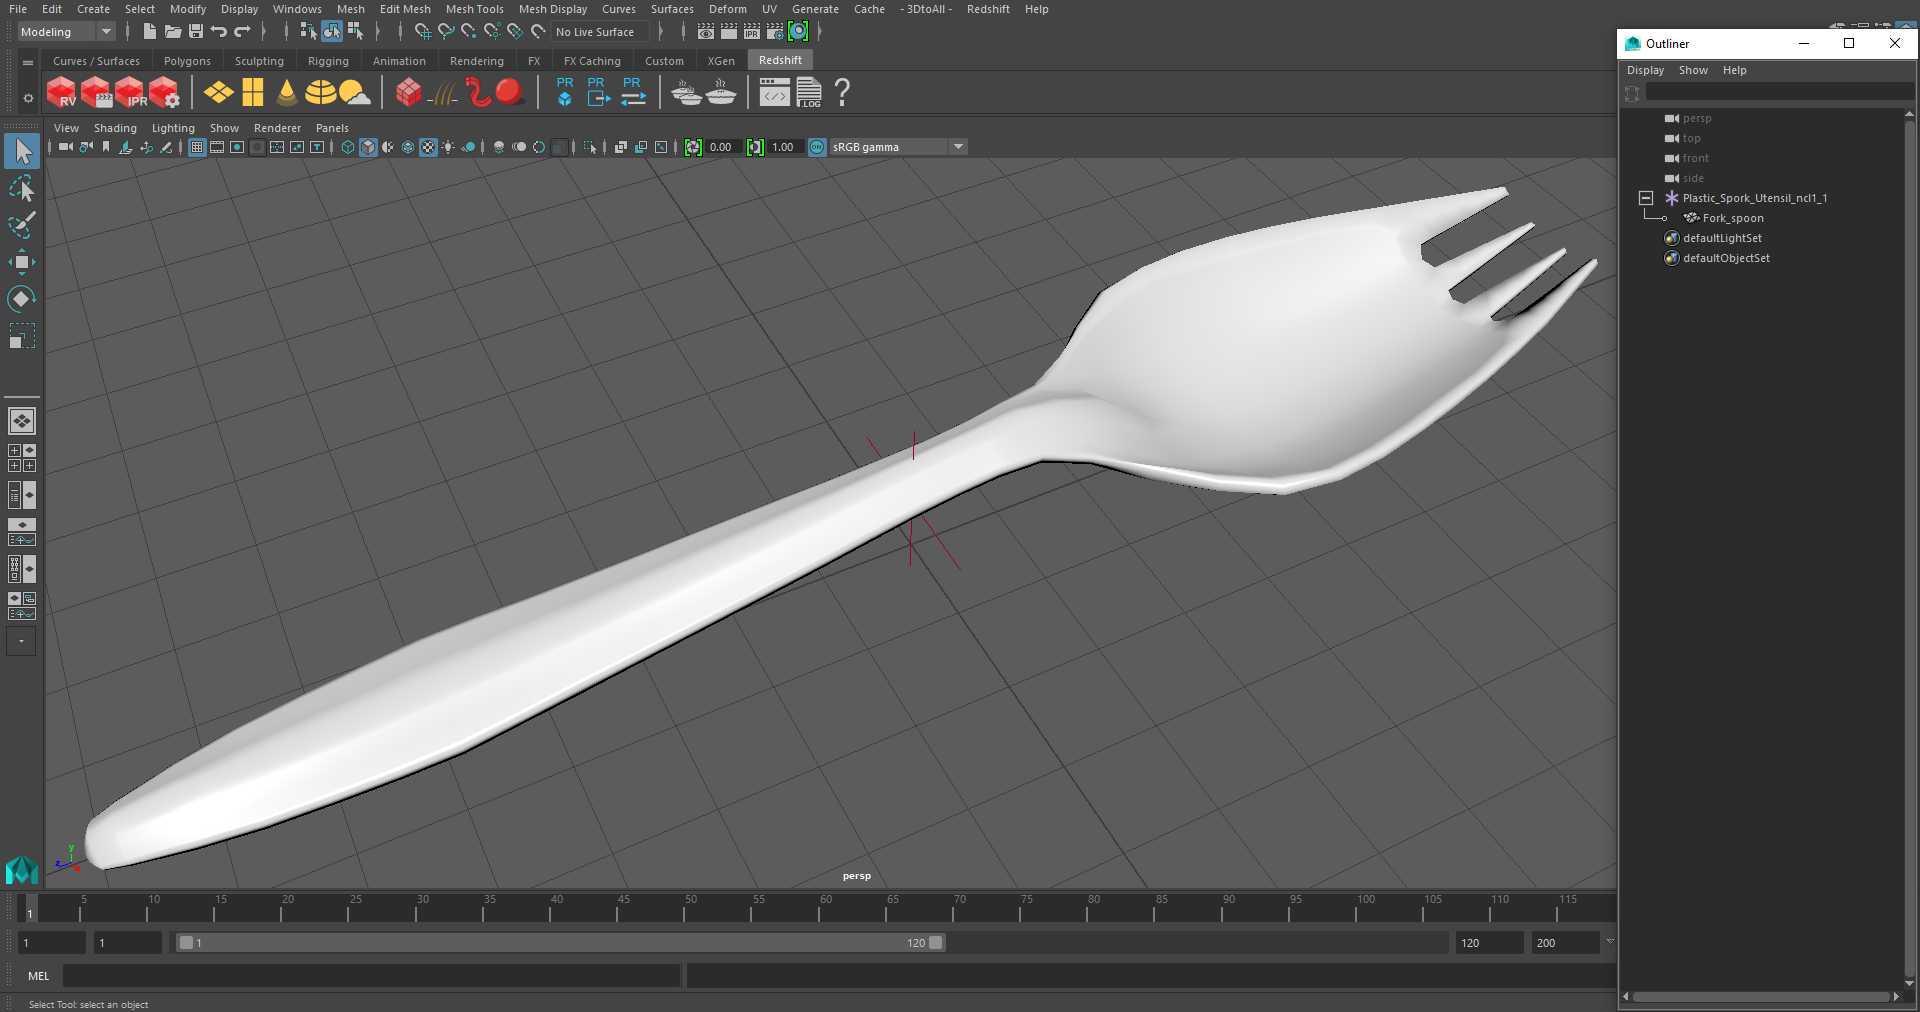Toggle resolution gate in viewport
1920x1012 pixels.
(x=237, y=147)
